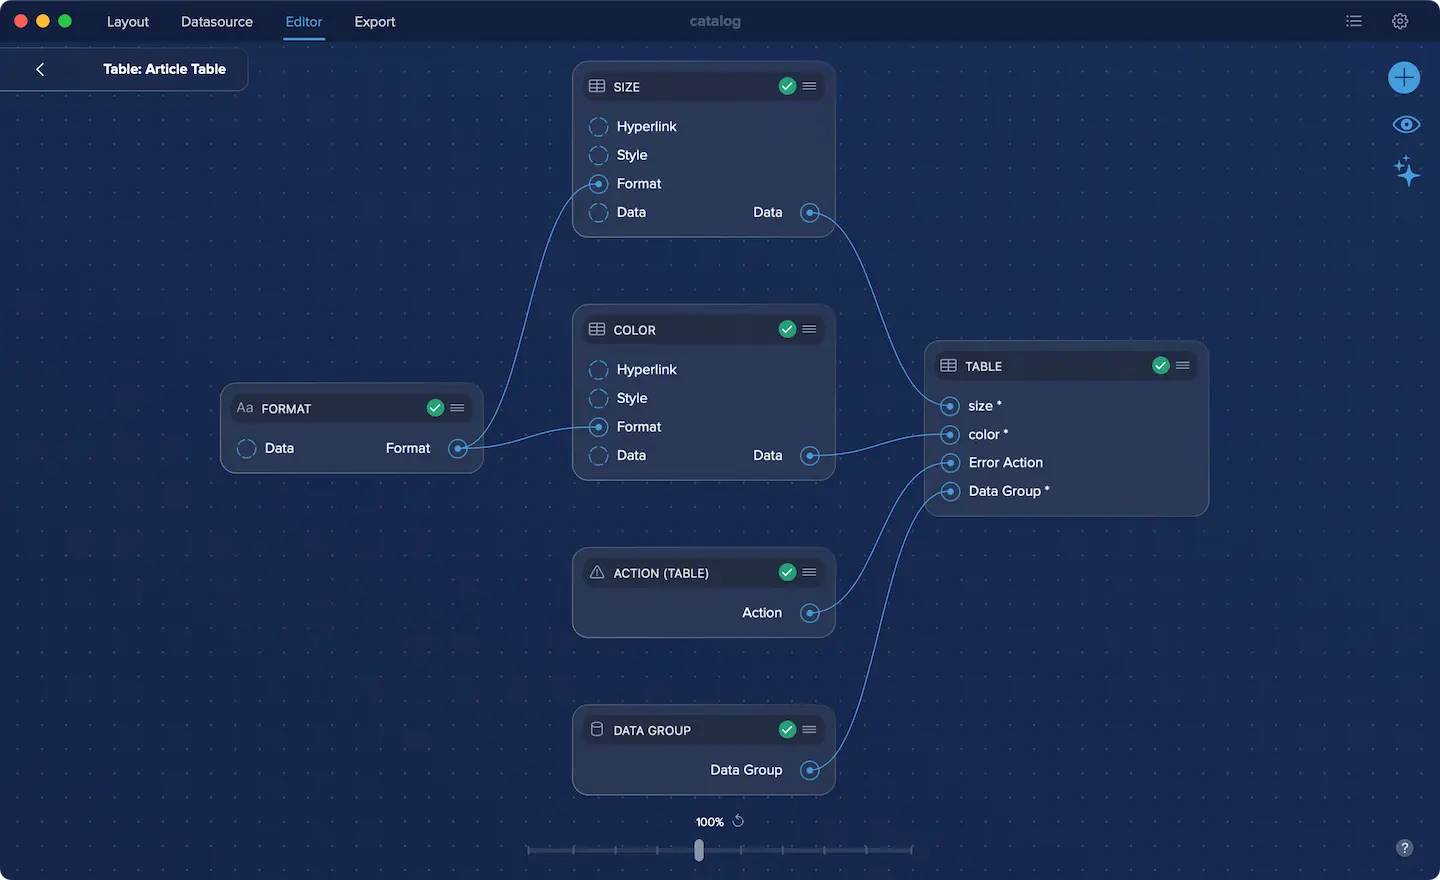Select the SIZE node Data input port
Screen dimensions: 1440x880
pyautogui.click(x=598, y=212)
